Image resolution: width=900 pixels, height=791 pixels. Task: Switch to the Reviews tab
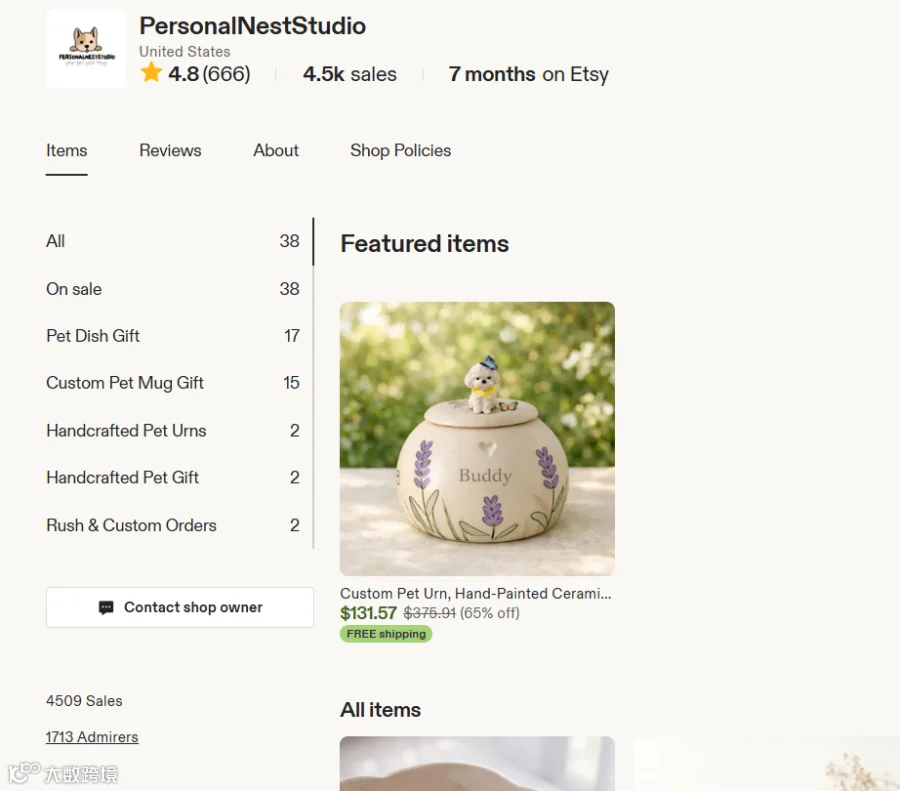click(170, 150)
